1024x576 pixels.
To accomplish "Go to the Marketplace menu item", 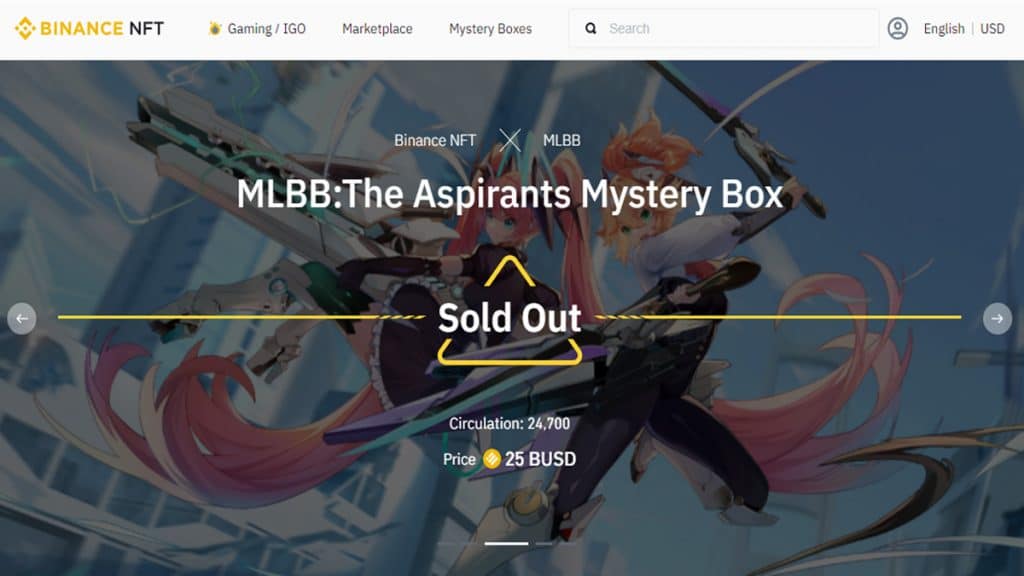I will (377, 29).
